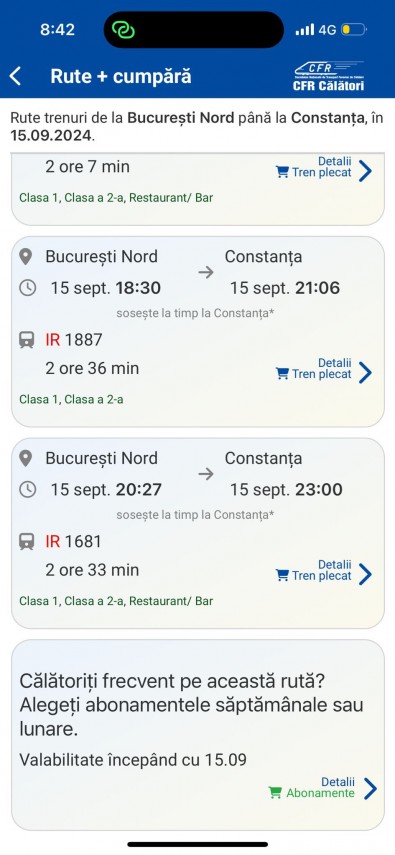The image size is (395, 855).
Task: Tap the green Abonamente cart icon
Action: tap(276, 793)
